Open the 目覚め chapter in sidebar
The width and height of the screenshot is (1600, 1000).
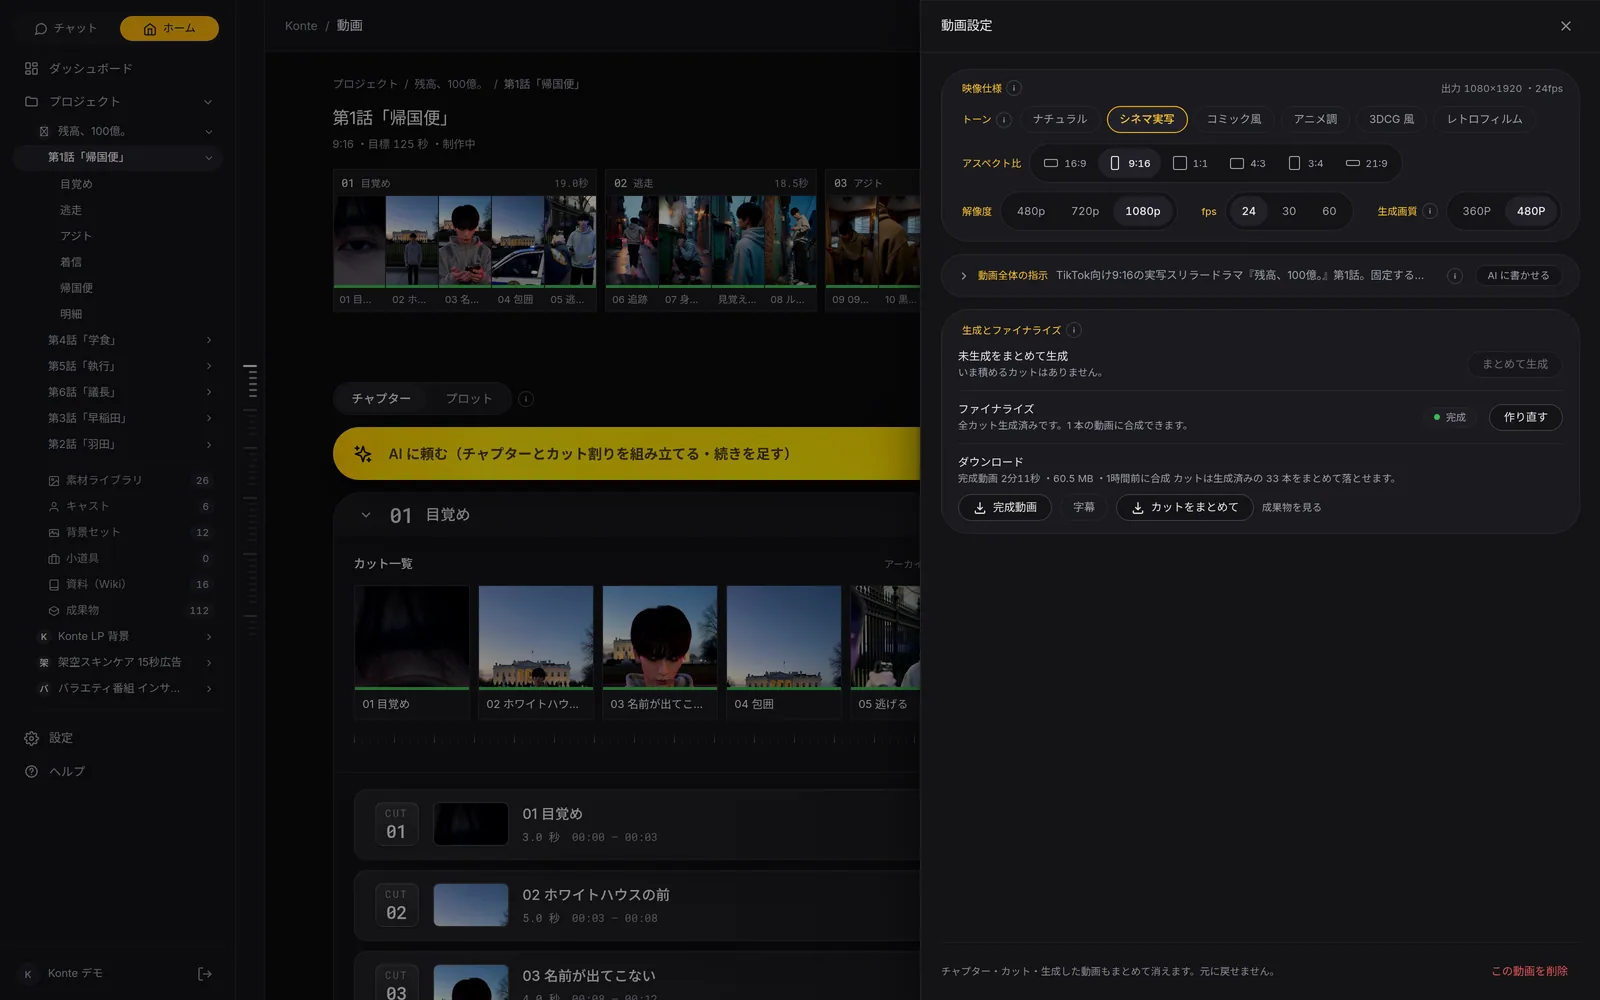[x=76, y=184]
